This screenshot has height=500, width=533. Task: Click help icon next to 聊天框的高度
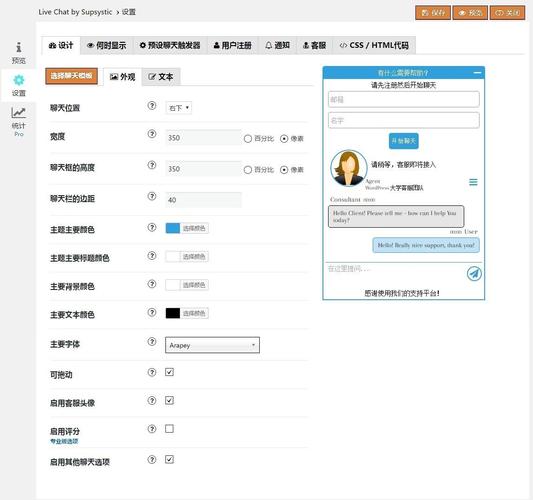click(152, 165)
